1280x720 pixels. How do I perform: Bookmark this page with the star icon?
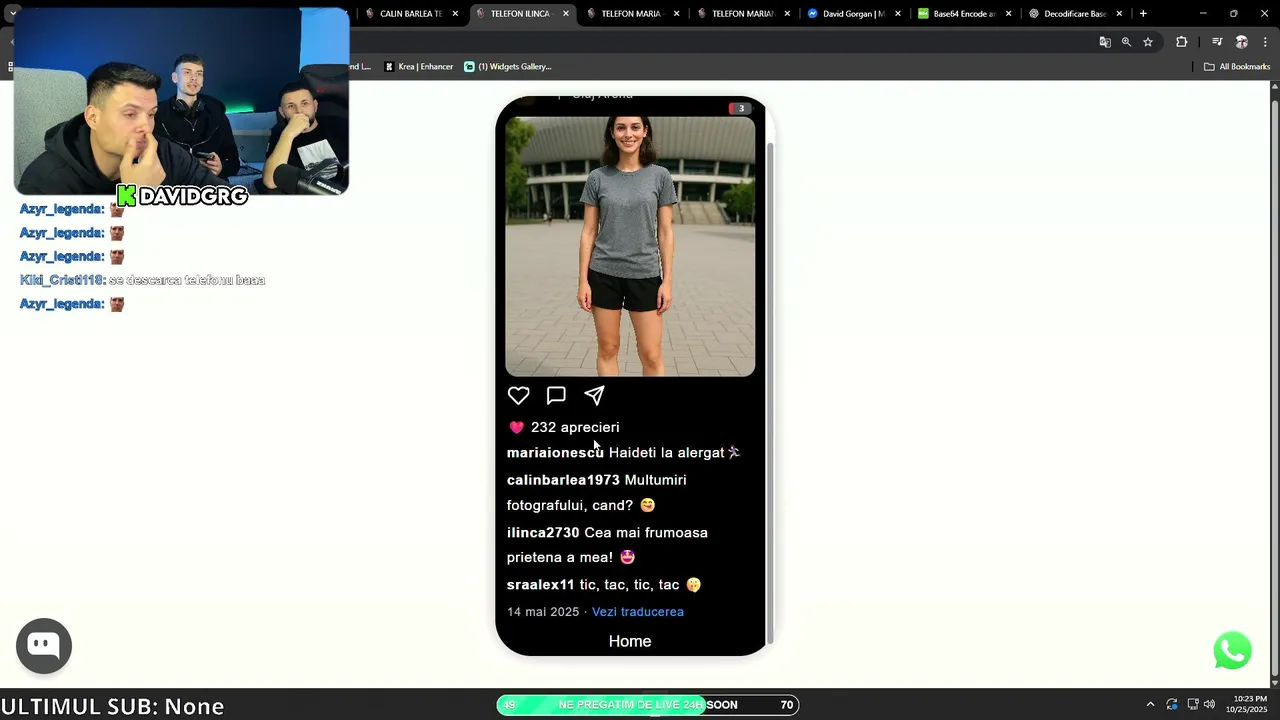(x=1148, y=42)
